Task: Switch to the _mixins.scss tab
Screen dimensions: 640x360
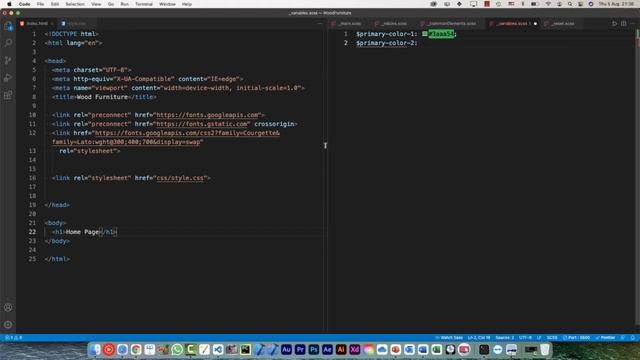Action: point(394,24)
